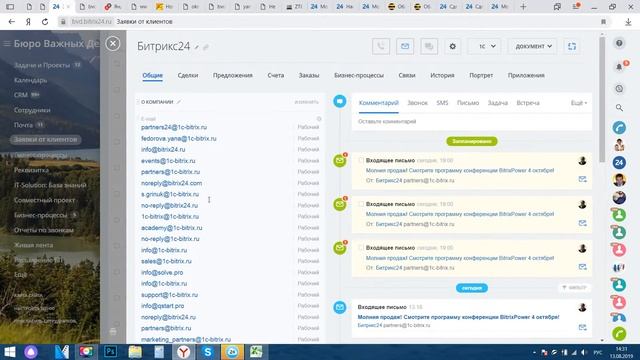Image resolution: width=640 pixels, height=360 pixels.
Task: Click email noreply@bitrix24.com
Action: 171,183
